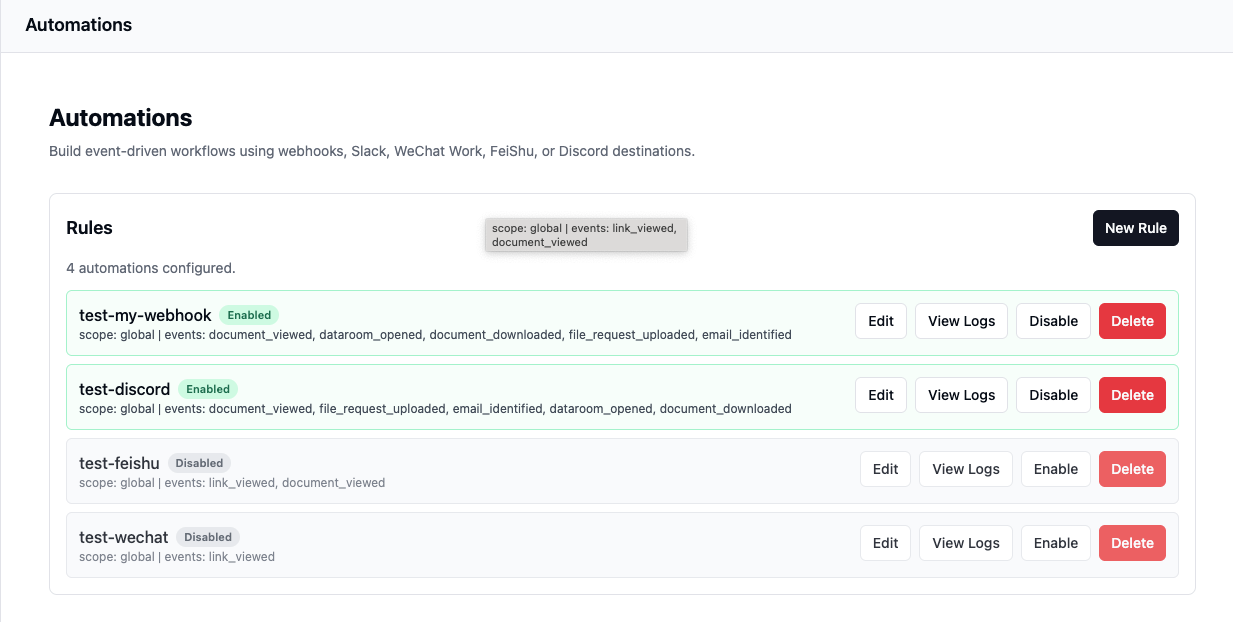Disable the test-my-webhook automation
1233x622 pixels.
point(1053,321)
